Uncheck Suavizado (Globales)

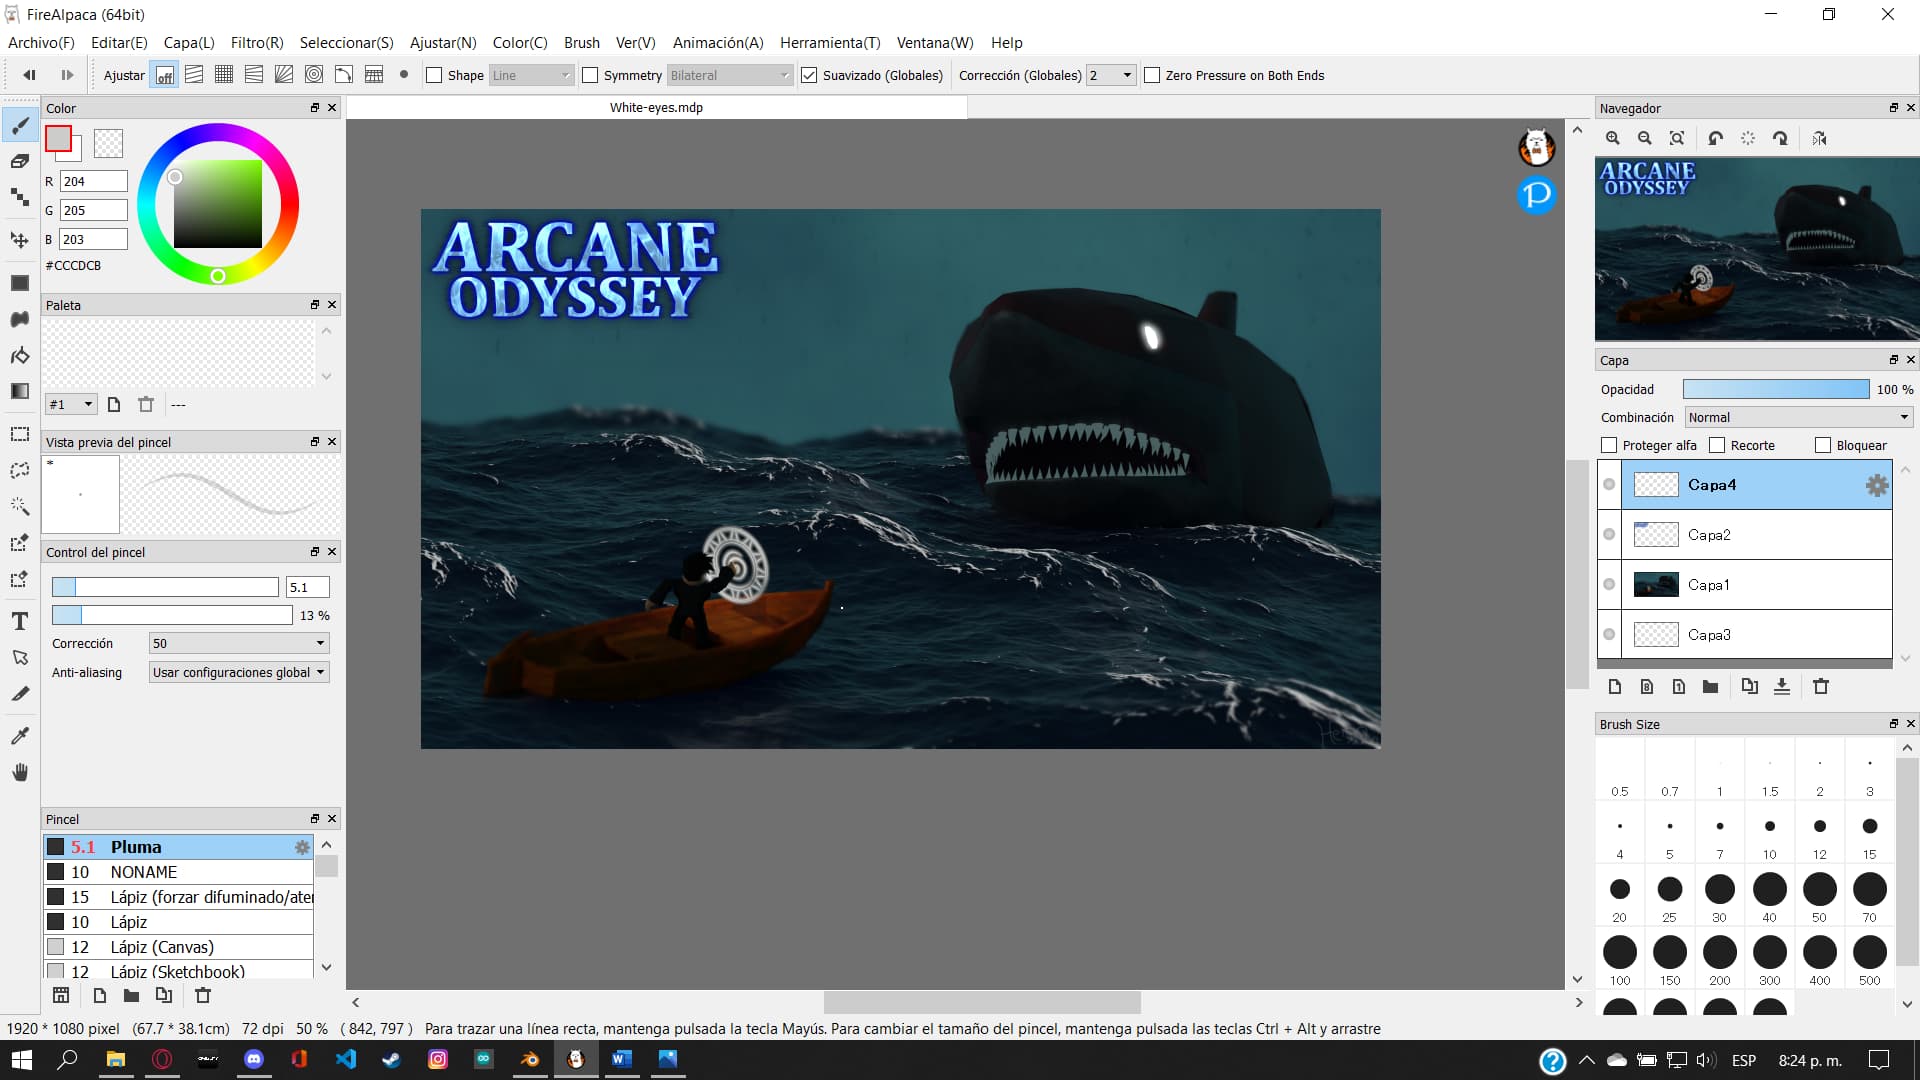coord(809,75)
